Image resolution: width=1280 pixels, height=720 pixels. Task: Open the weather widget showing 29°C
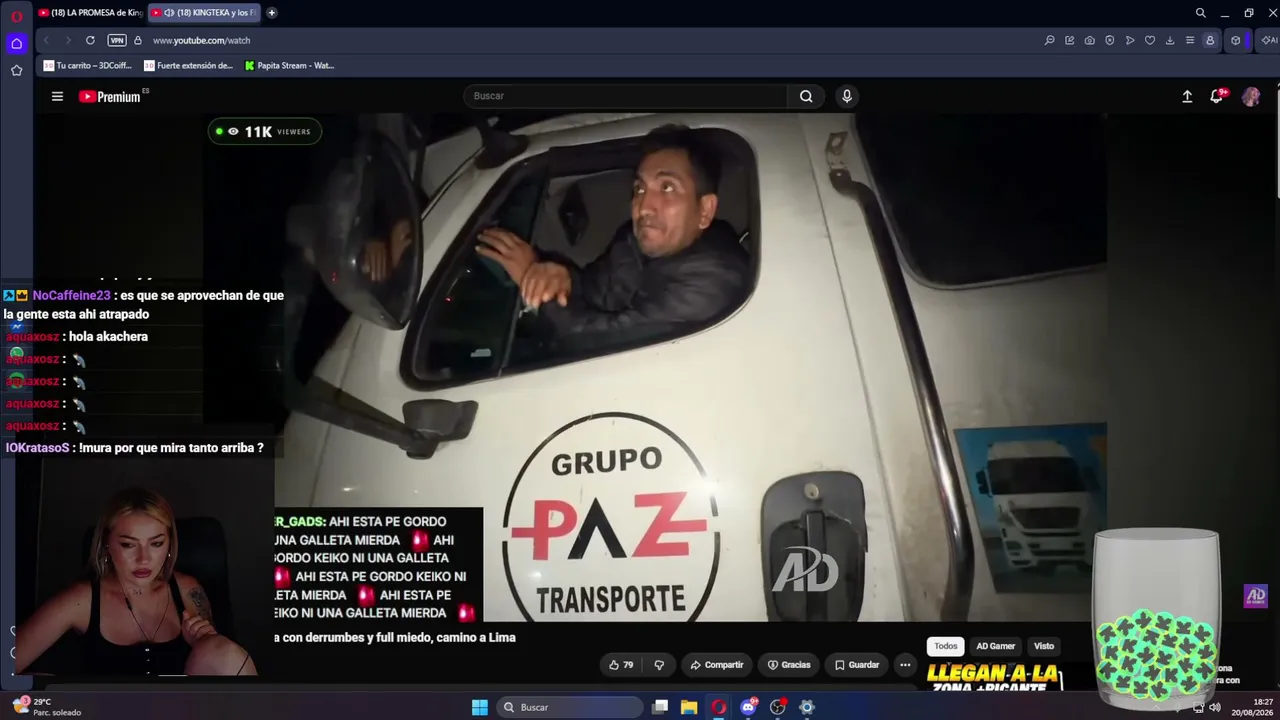pos(47,707)
